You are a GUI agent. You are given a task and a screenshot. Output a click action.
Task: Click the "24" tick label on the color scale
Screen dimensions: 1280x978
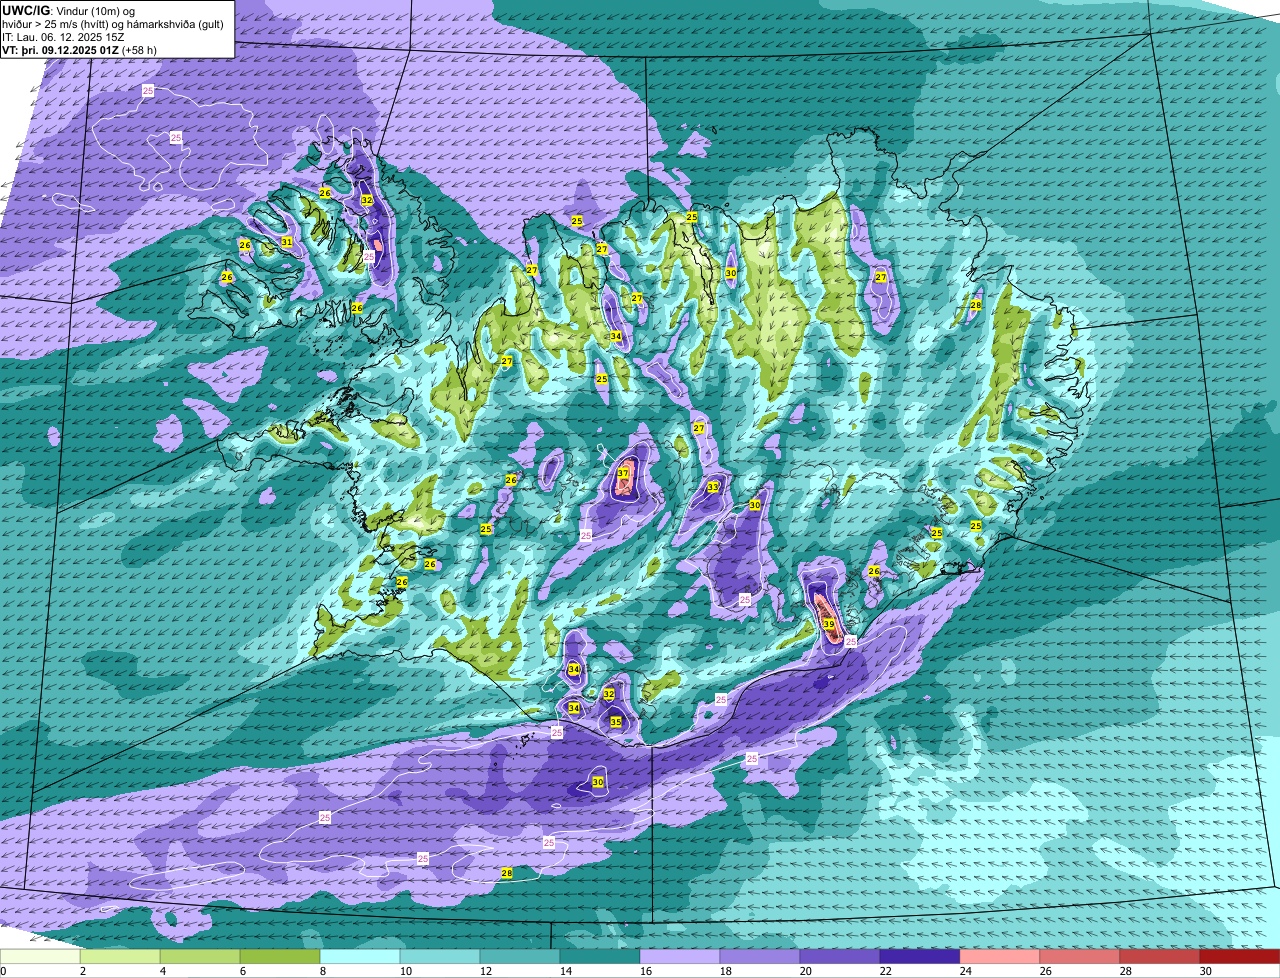click(x=966, y=971)
